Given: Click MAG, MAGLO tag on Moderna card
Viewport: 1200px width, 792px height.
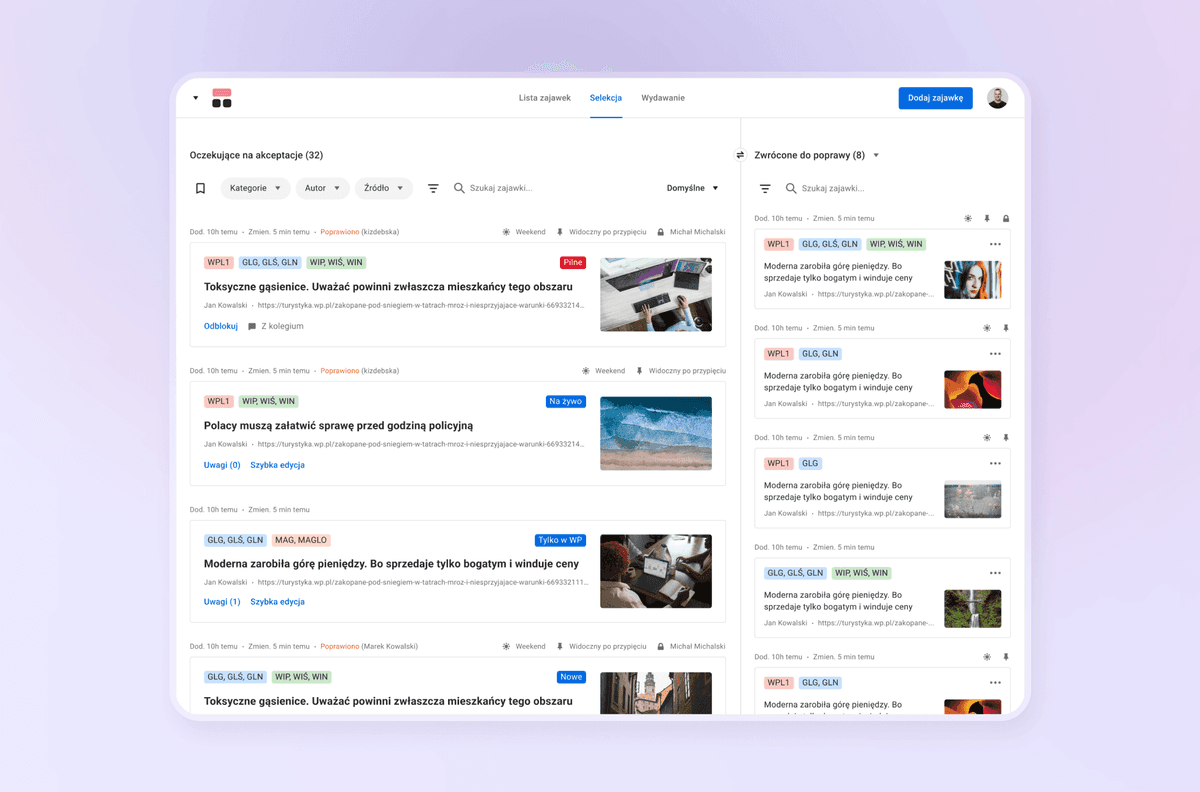Looking at the screenshot, I should [301, 540].
